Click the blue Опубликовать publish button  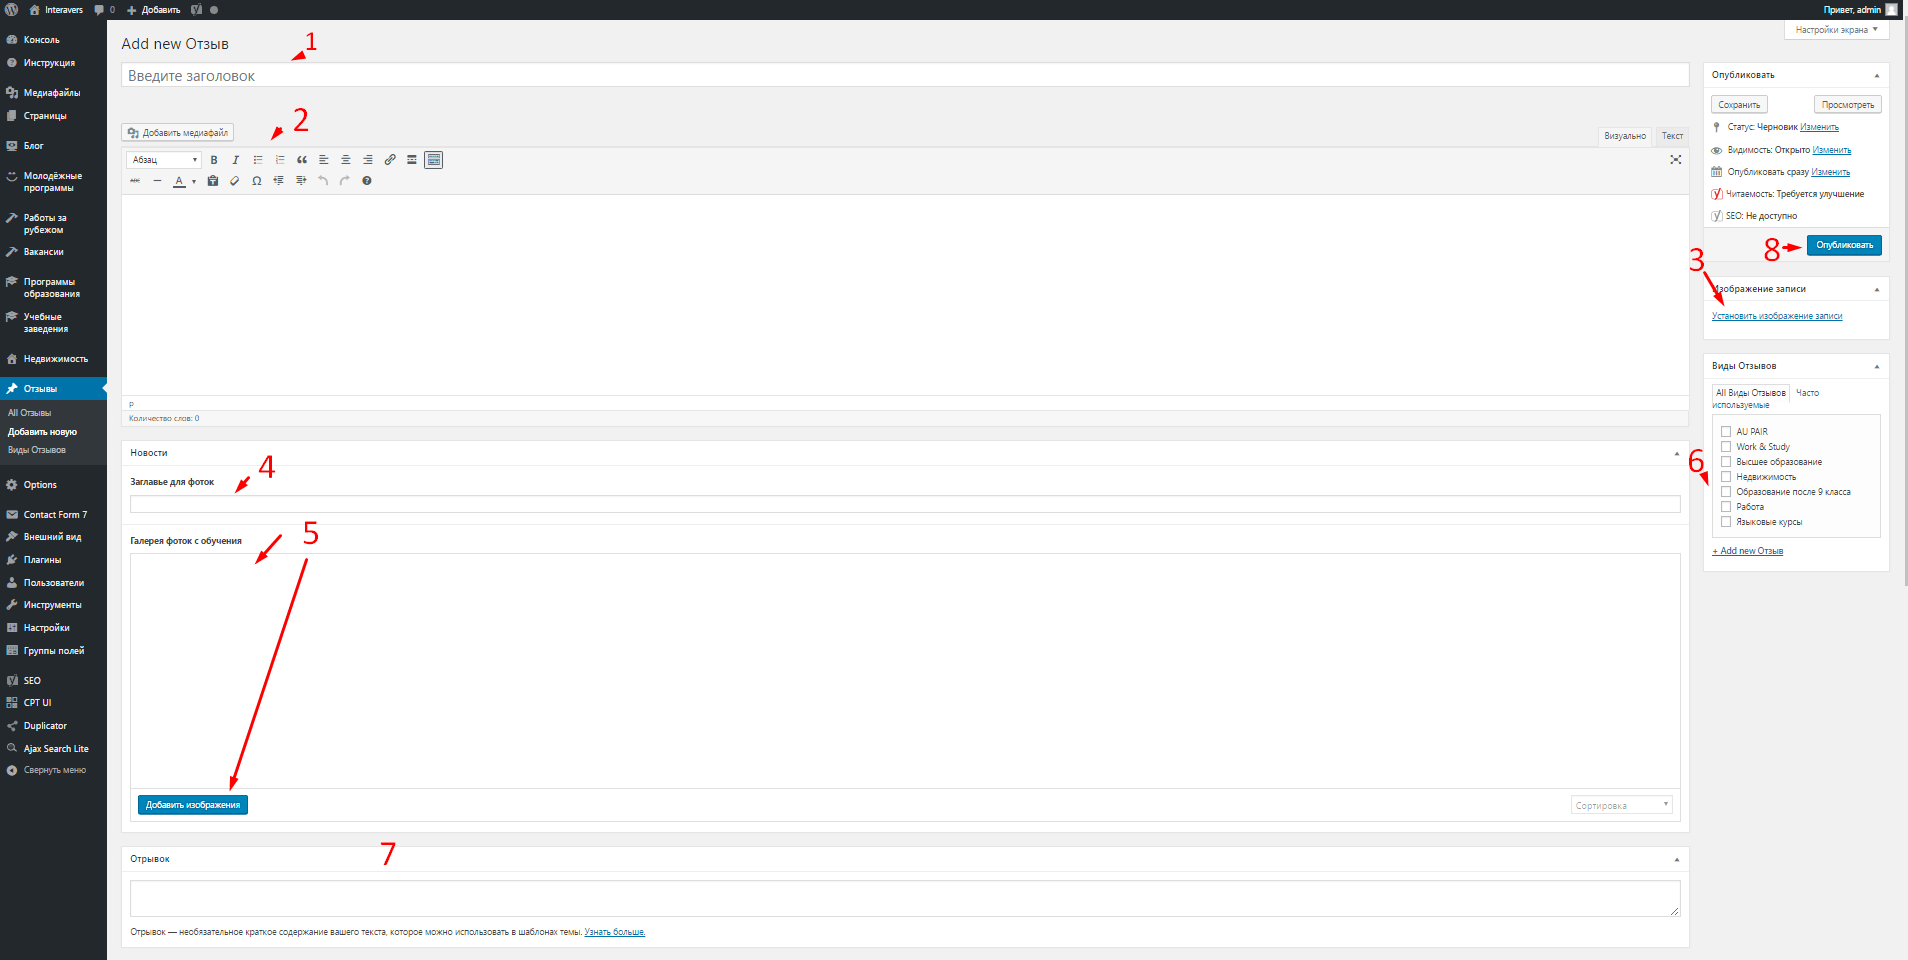[x=1844, y=245]
